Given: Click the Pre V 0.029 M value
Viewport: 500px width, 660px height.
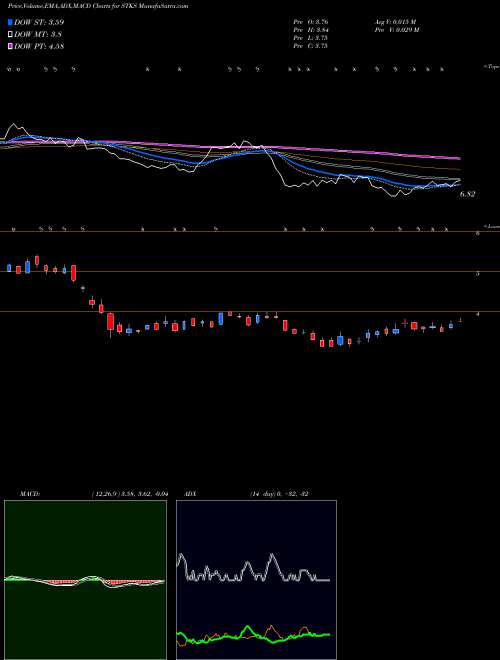Looking at the screenshot, I should pos(396,30).
